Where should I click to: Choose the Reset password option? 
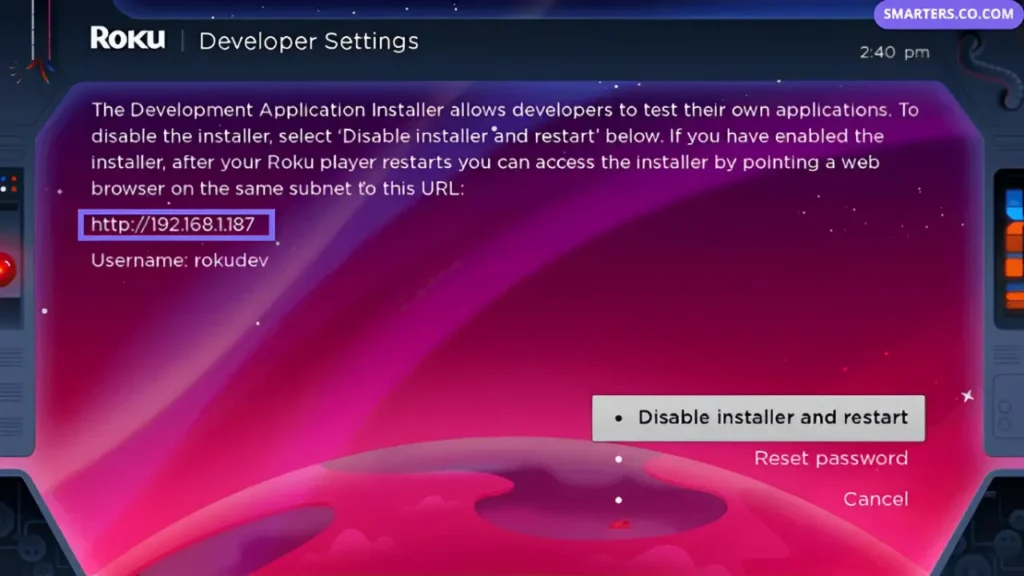coord(831,458)
